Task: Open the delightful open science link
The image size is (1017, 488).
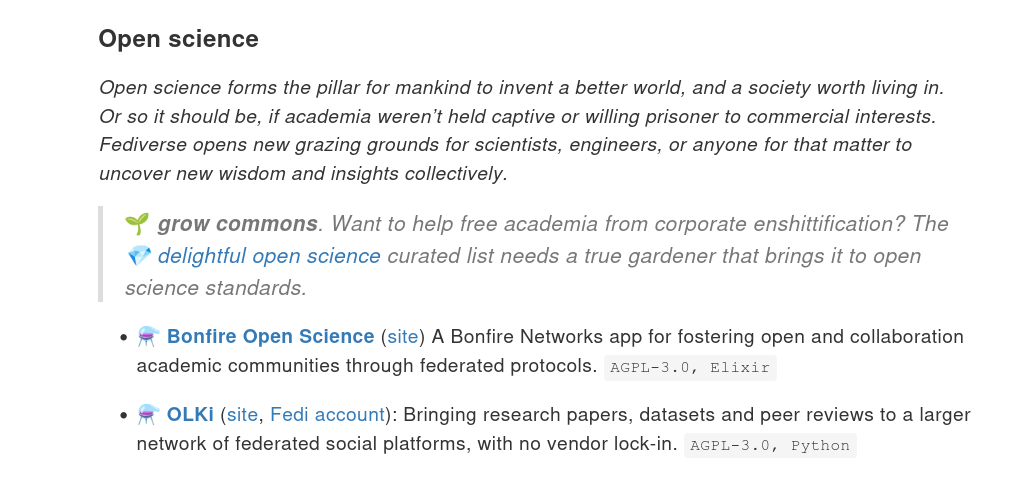Action: pyautogui.click(x=269, y=256)
